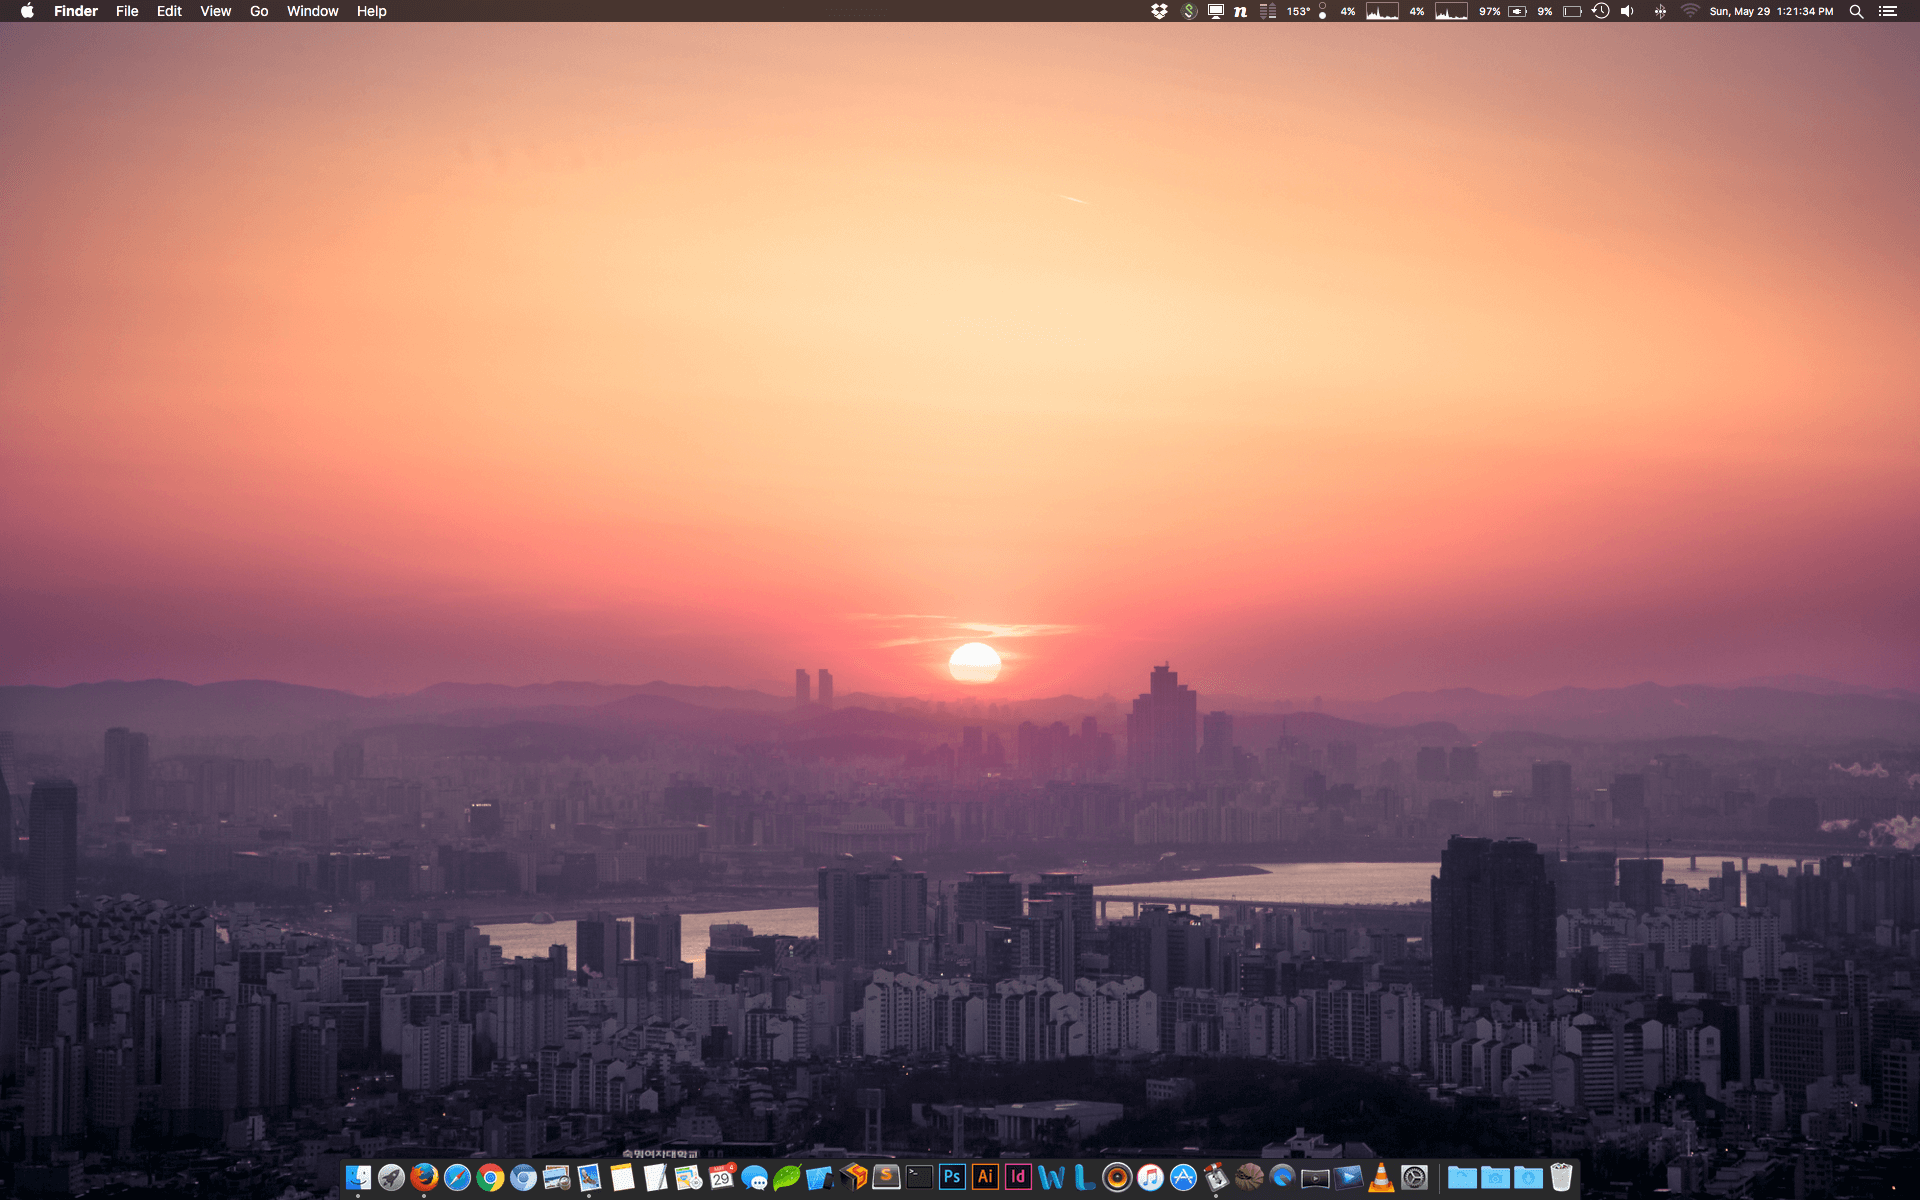Click the Spotlight search magnifier
The height and width of the screenshot is (1200, 1920).
[x=1856, y=11]
